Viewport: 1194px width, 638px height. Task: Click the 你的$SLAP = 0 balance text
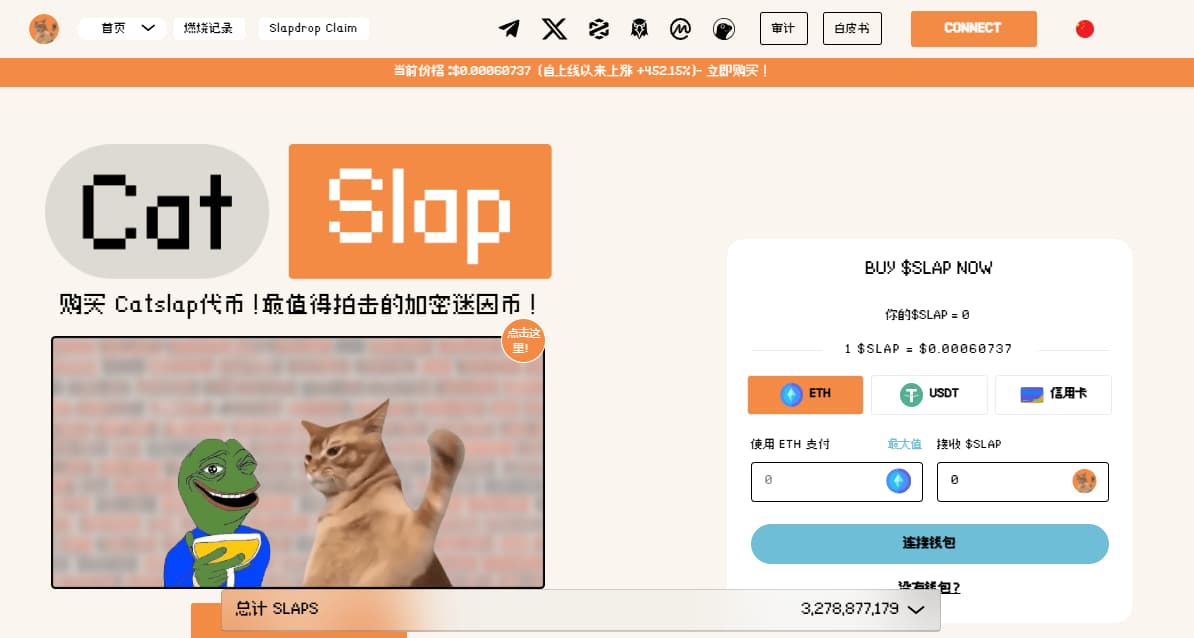click(x=927, y=314)
